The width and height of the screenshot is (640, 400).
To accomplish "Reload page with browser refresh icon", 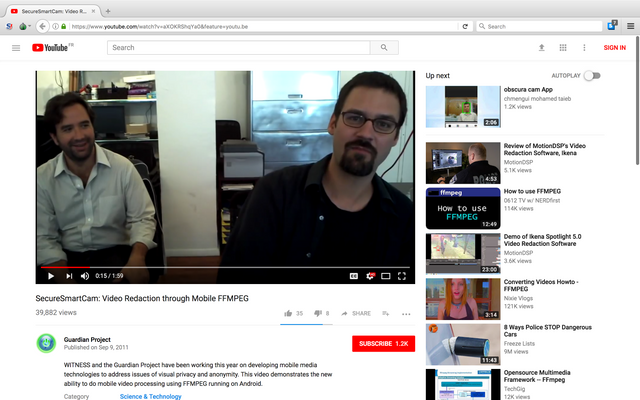I will click(465, 27).
